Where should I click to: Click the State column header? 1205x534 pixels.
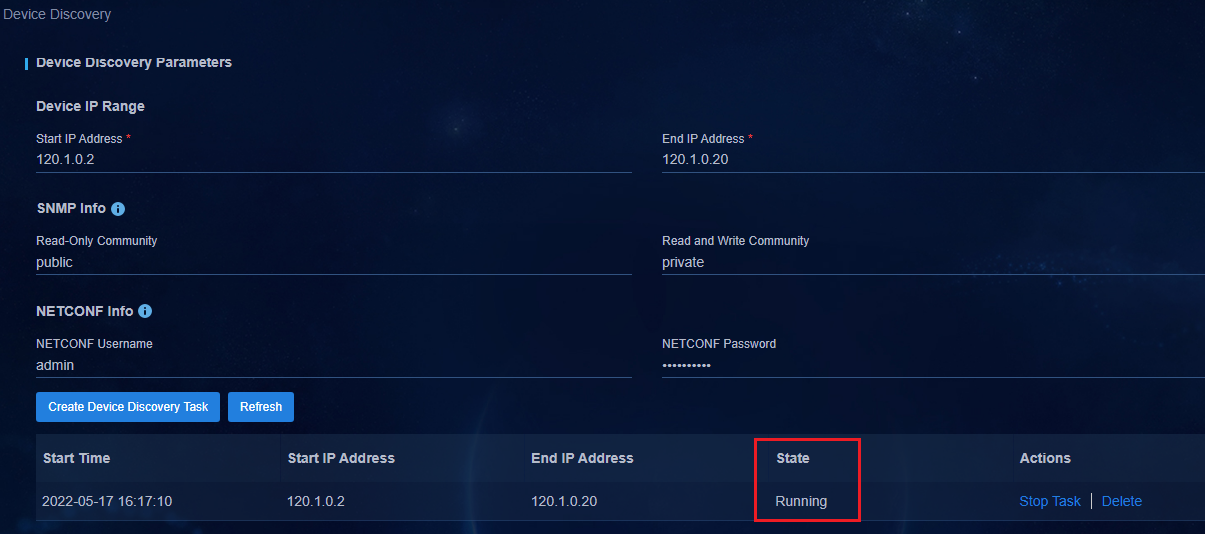point(793,458)
